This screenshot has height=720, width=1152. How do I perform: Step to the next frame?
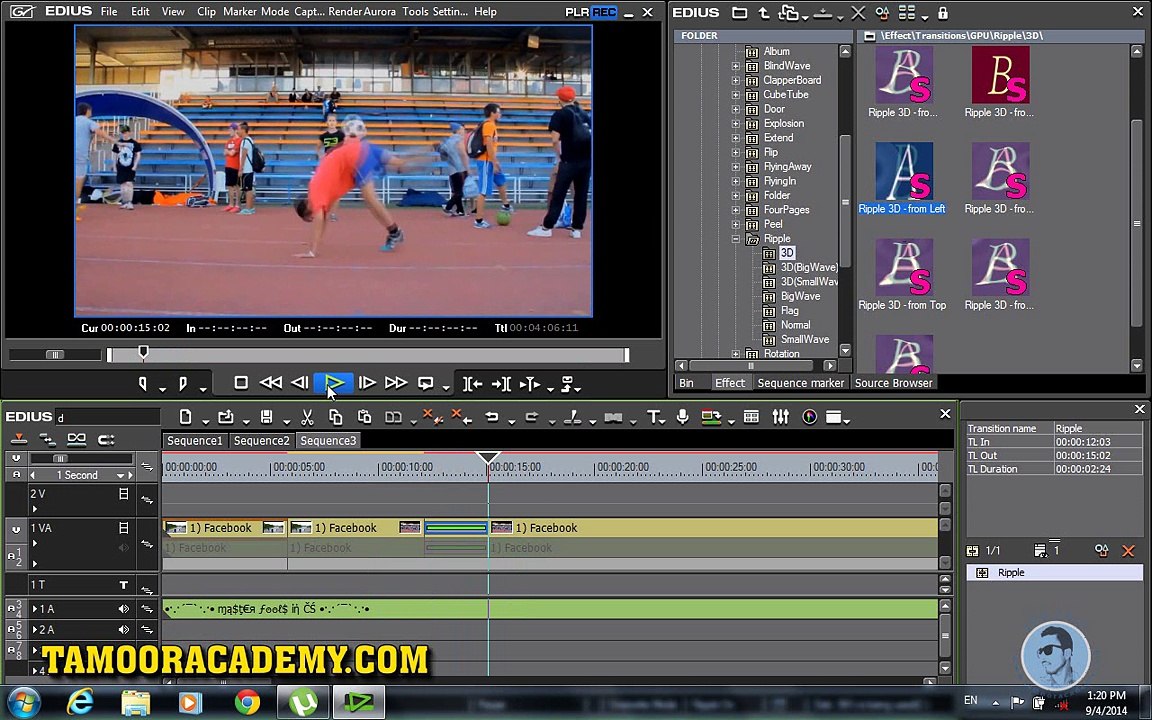coord(367,383)
